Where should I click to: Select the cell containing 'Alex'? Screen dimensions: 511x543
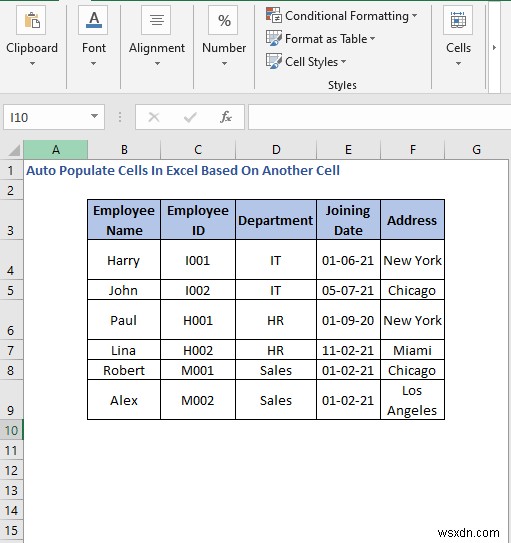point(124,400)
